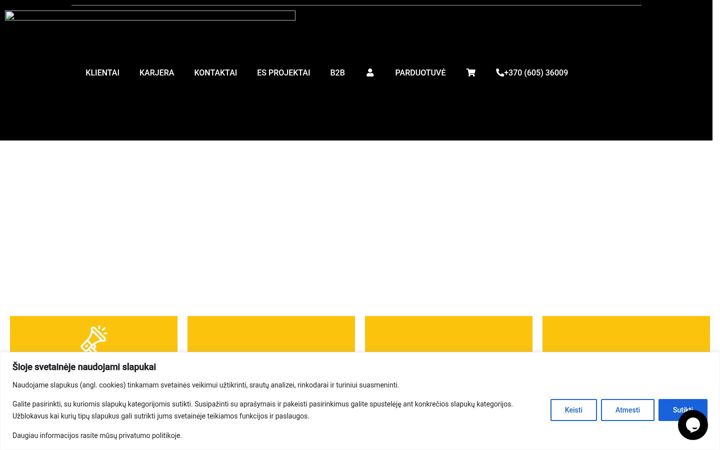Image resolution: width=720 pixels, height=450 pixels.
Task: Reject cookies with Atmesti button
Action: coord(628,410)
